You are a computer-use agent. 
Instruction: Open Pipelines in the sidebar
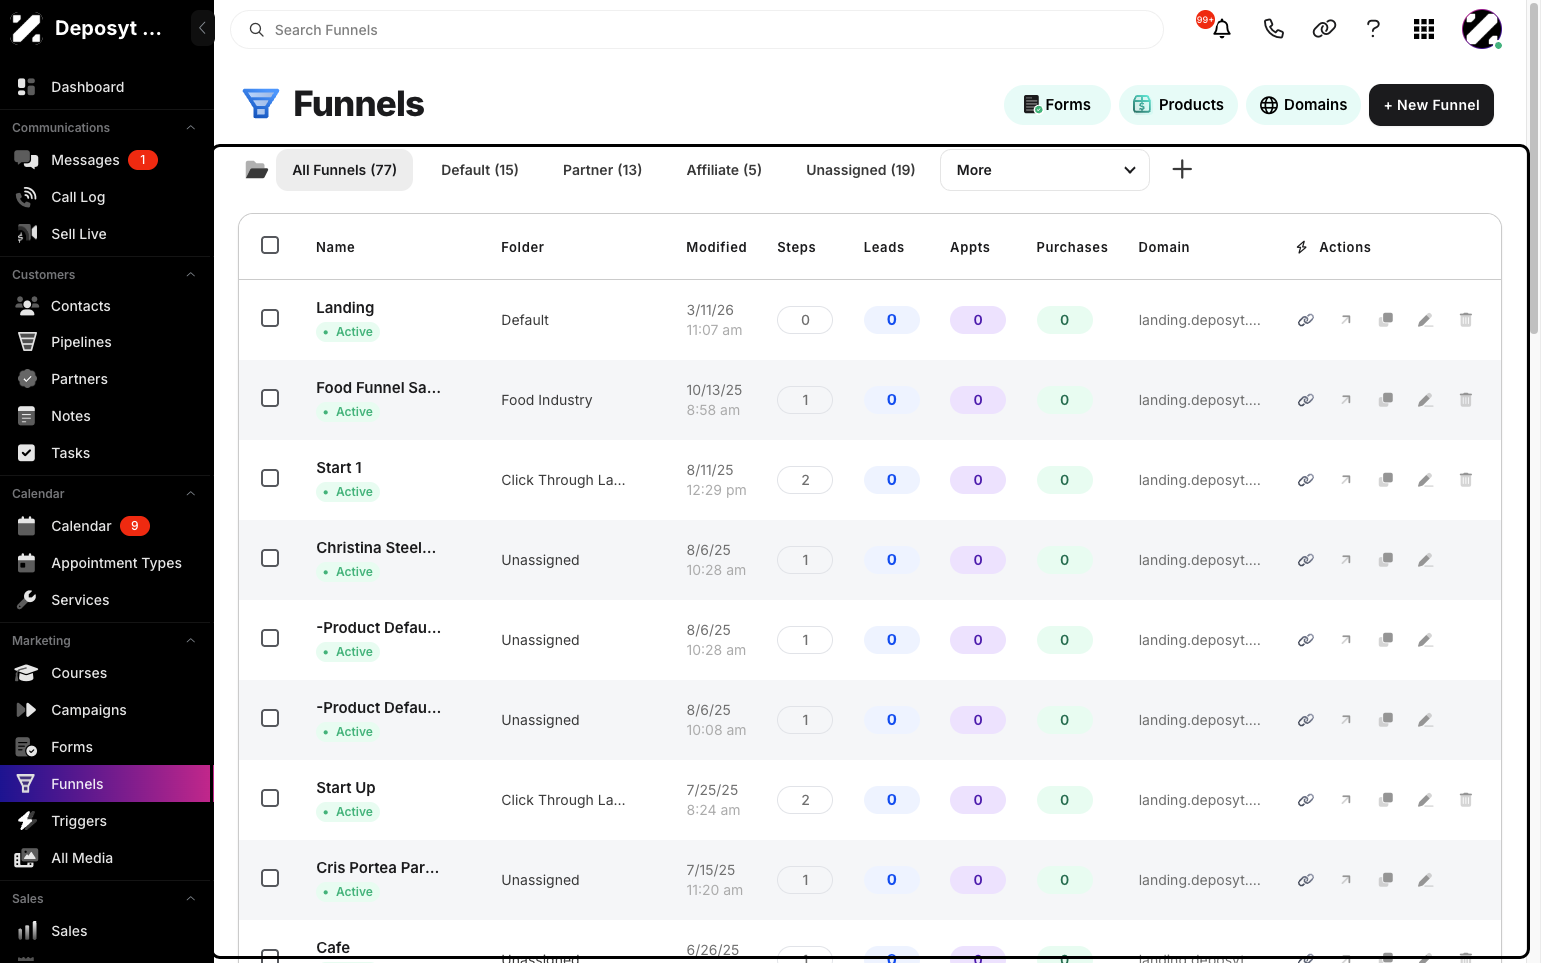tap(106, 342)
